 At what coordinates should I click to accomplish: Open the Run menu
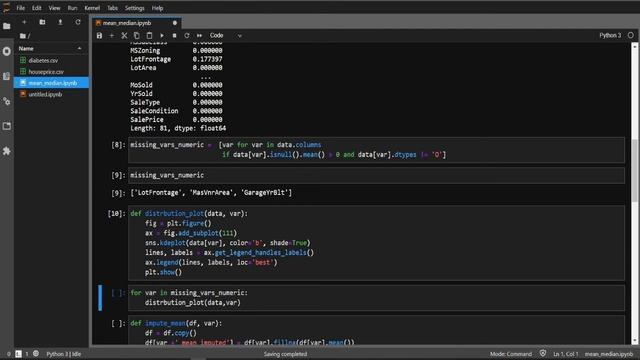point(72,8)
